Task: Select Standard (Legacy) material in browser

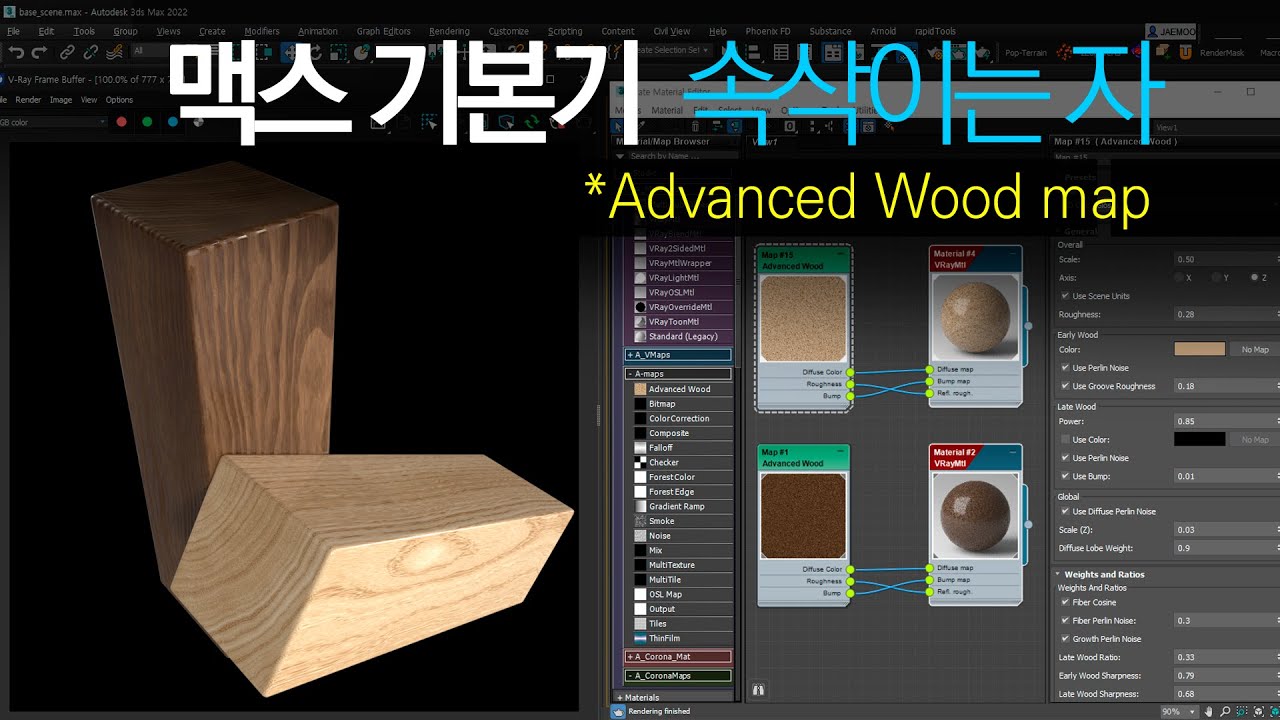Action: (x=683, y=336)
